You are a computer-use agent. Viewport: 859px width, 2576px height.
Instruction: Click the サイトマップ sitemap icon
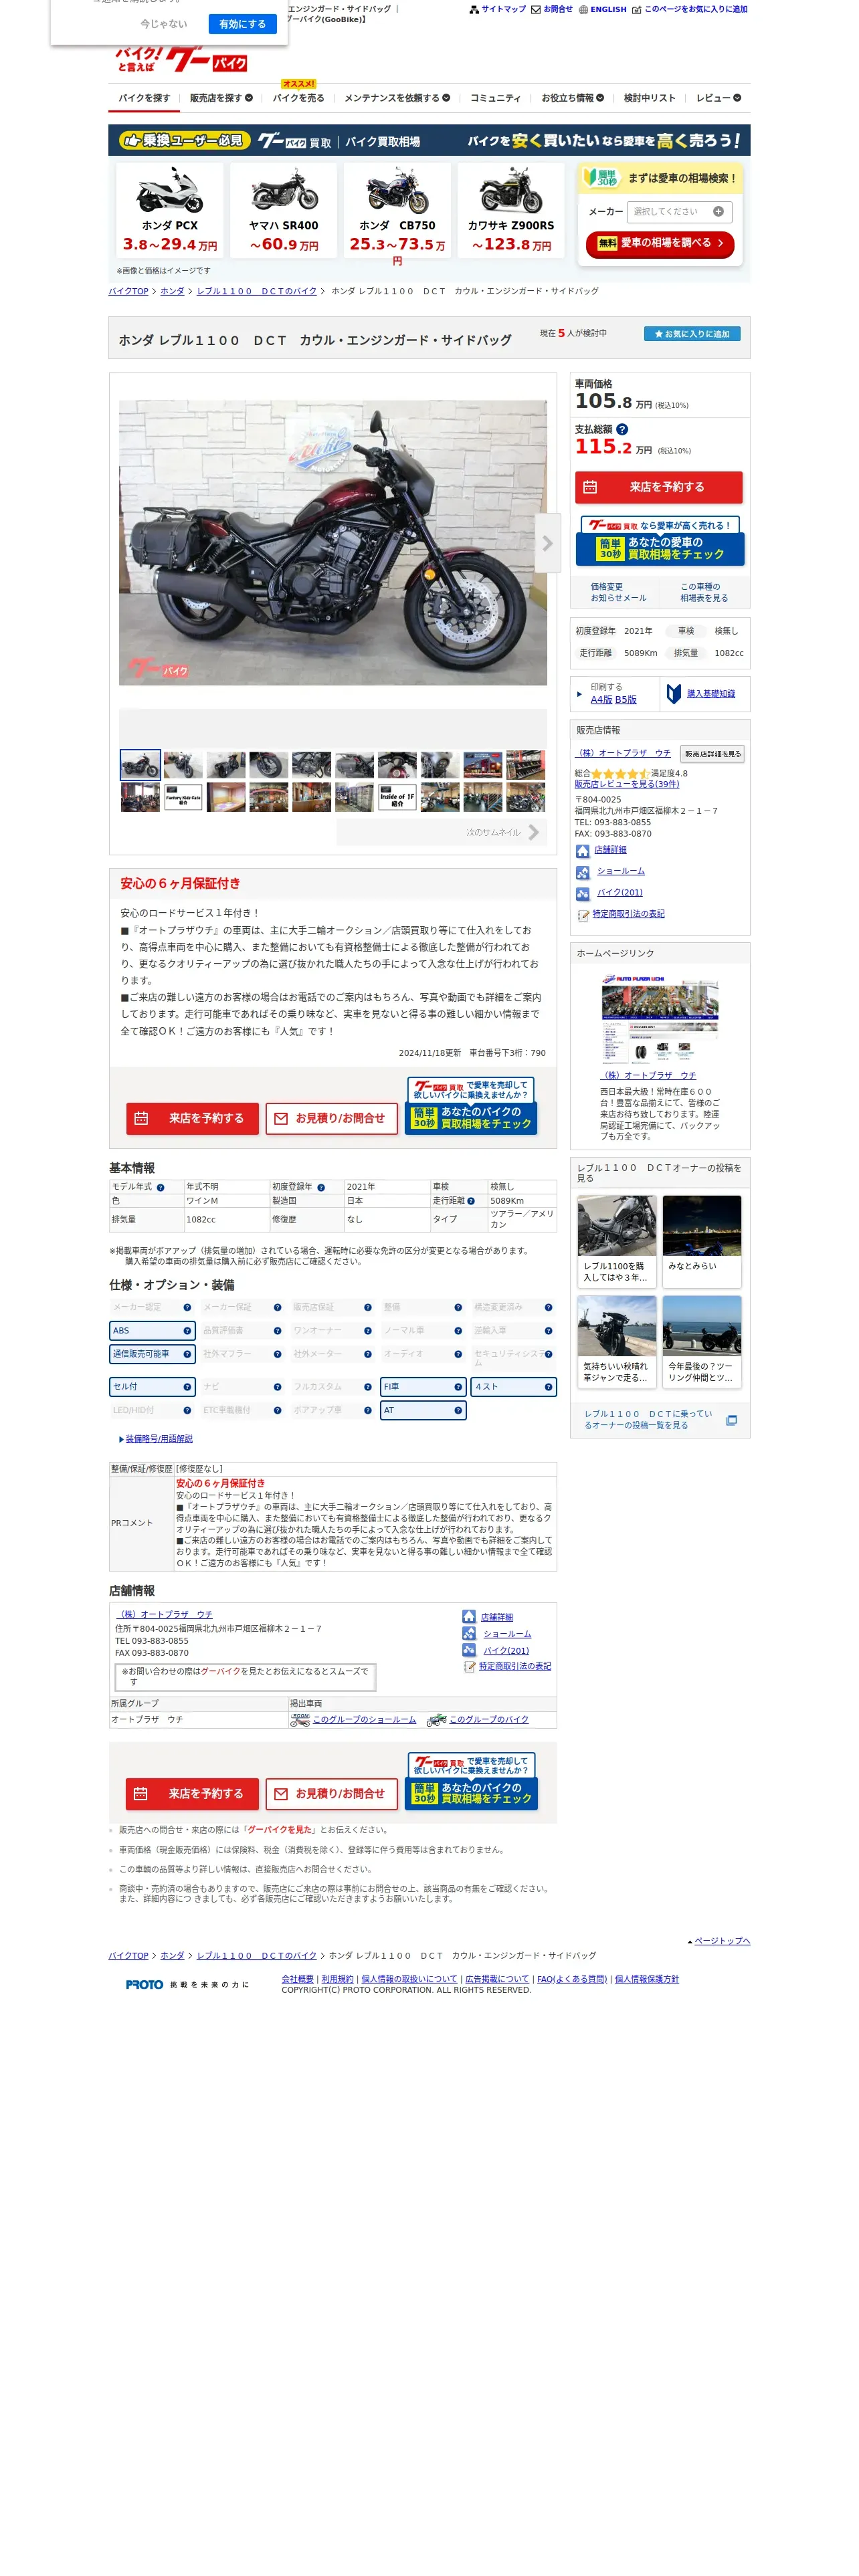point(473,9)
